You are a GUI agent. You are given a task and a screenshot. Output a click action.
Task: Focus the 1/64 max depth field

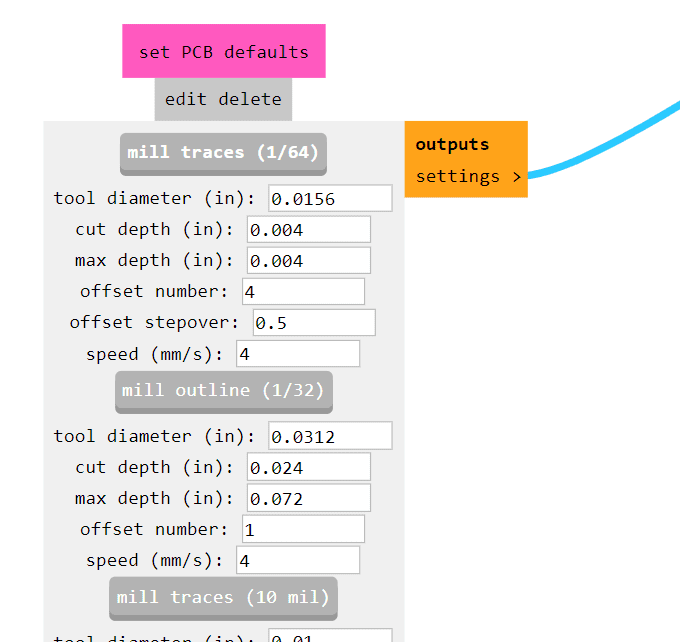[309, 261]
